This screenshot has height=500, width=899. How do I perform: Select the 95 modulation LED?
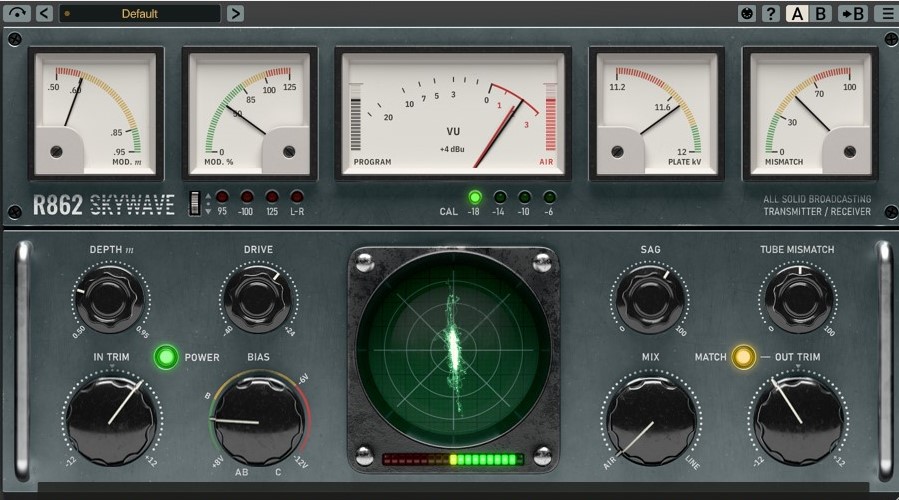[222, 197]
